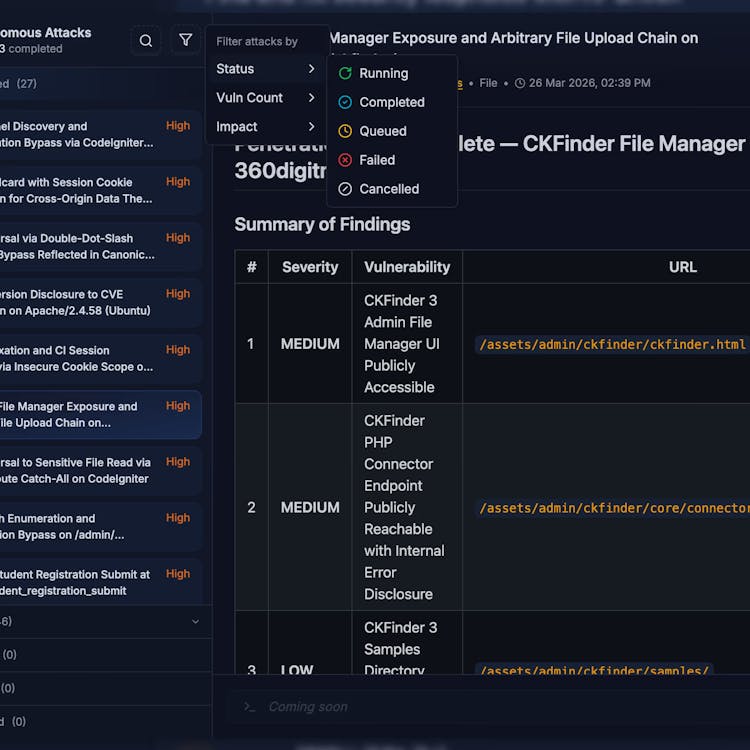Select File Manager Exposure attack item

100,415
